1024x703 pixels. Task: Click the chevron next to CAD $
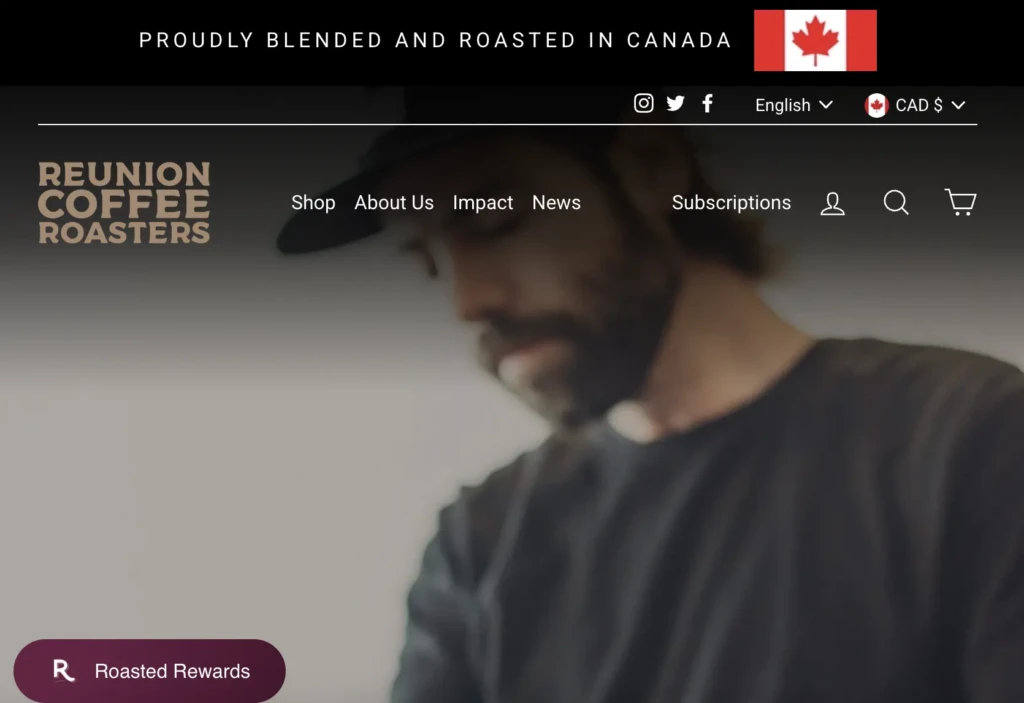[x=958, y=105]
